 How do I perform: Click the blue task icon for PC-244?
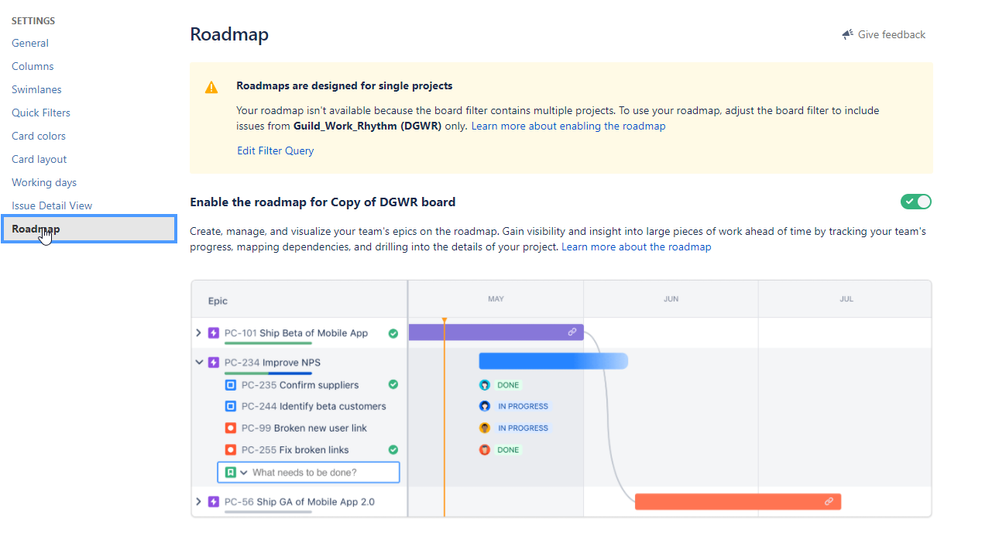coord(231,407)
